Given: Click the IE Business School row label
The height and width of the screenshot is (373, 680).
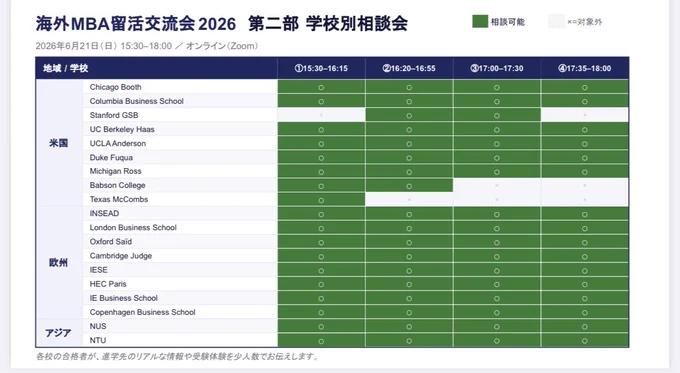Looking at the screenshot, I should coord(124,298).
